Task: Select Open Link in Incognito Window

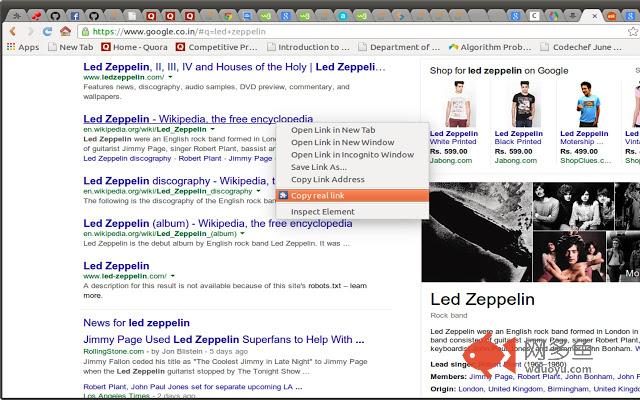Action: click(x=352, y=155)
